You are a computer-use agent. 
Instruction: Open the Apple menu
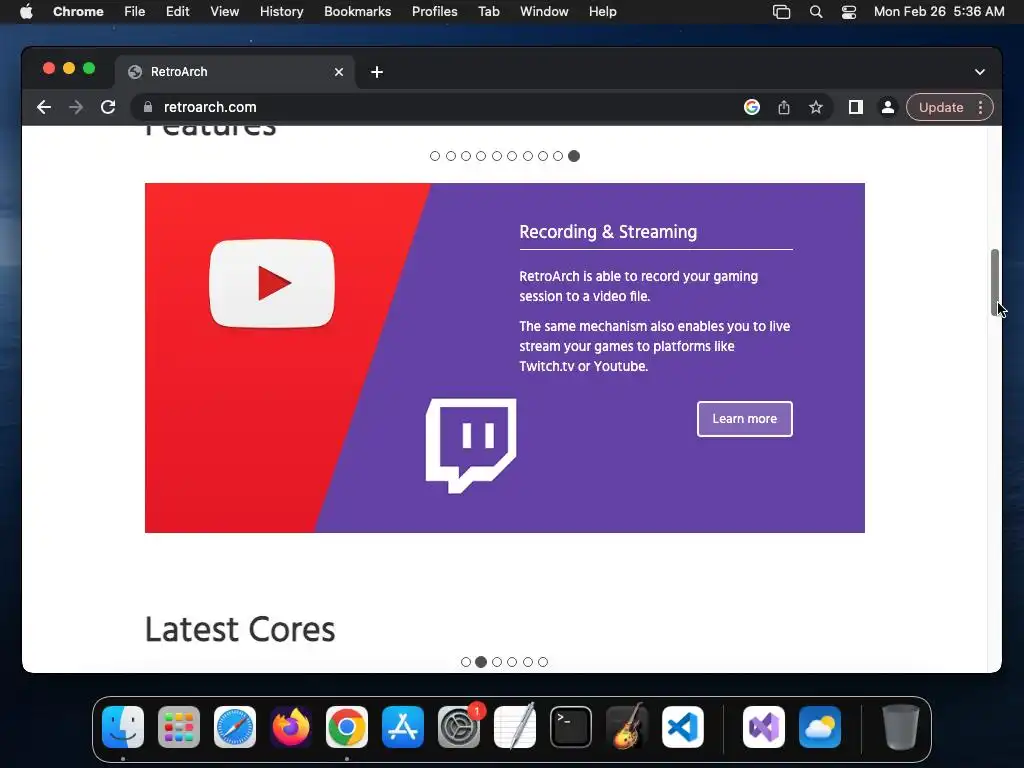click(x=26, y=12)
